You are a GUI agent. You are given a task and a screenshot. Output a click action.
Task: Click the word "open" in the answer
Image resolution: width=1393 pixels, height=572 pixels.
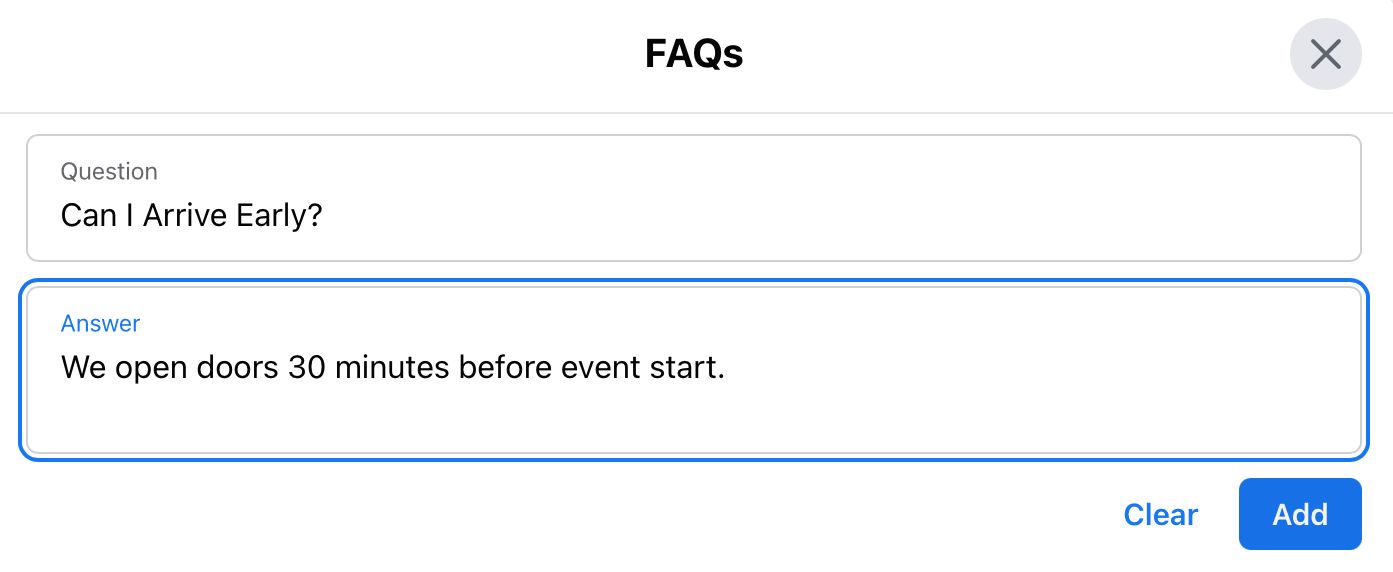151,368
